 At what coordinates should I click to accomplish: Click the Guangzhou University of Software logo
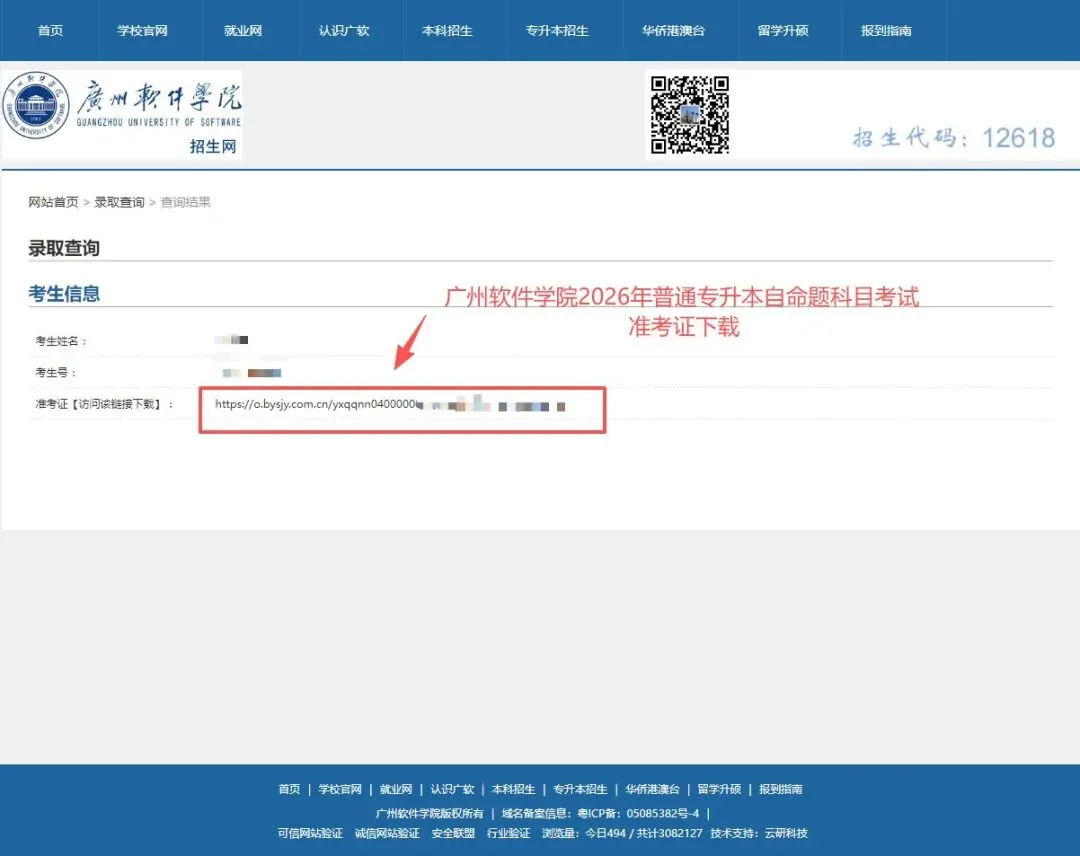pos(122,114)
